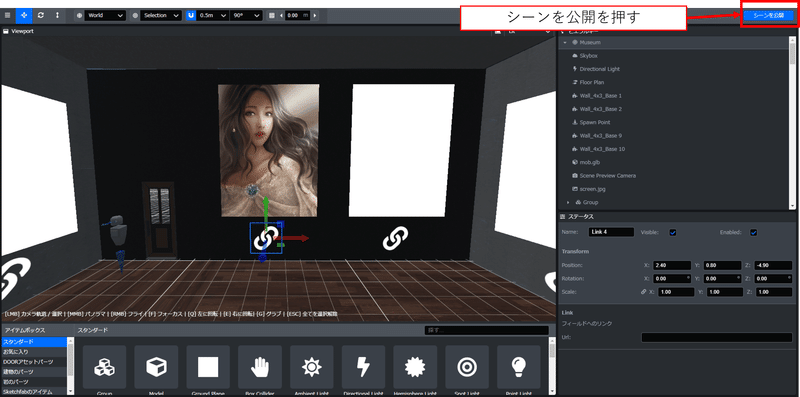The width and height of the screenshot is (800, 397).
Task: Add a Model element from item box
Action: [156, 370]
